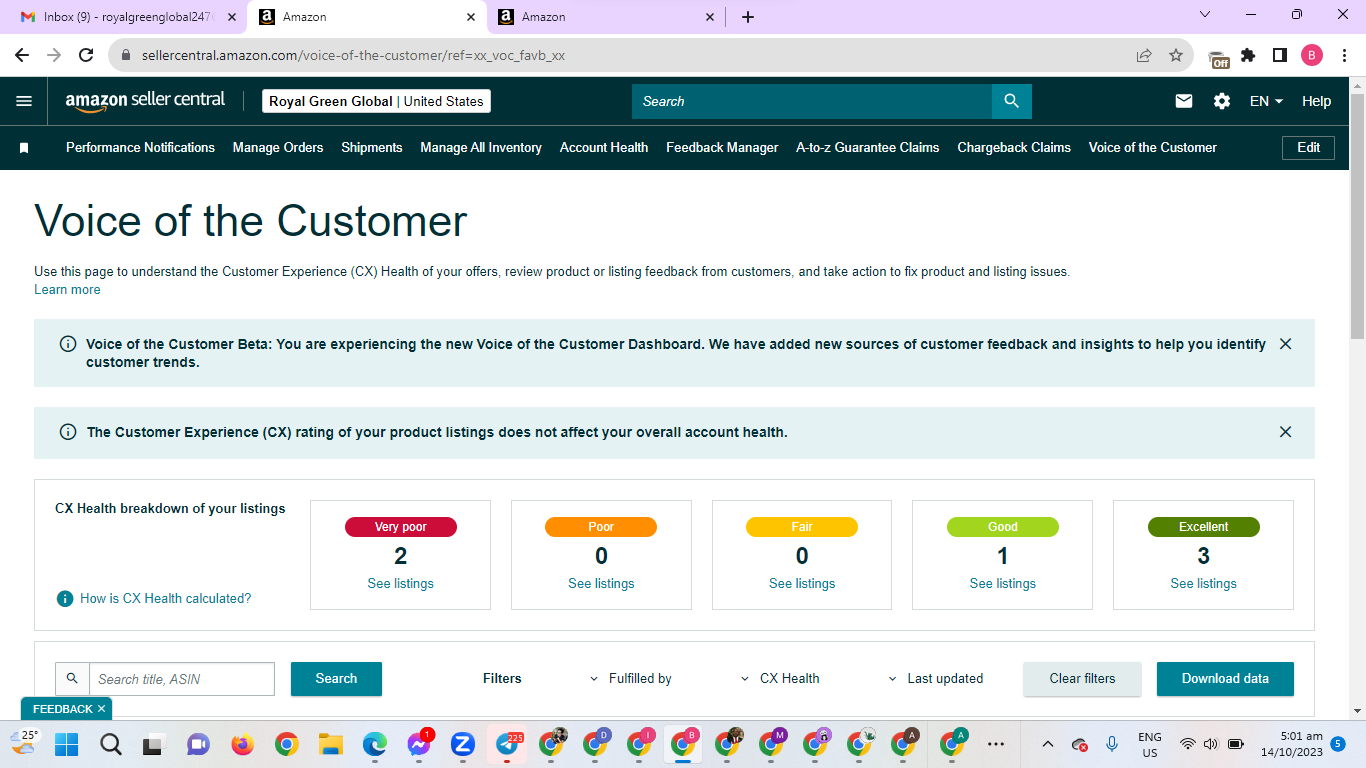
Task: Focus the Search title, ASIN field
Action: coord(182,679)
